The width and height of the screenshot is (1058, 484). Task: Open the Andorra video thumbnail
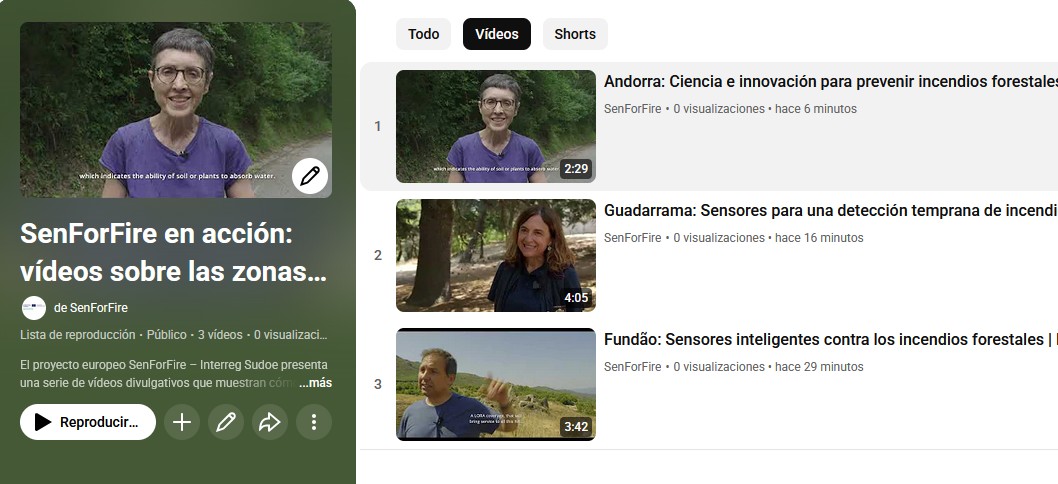495,126
